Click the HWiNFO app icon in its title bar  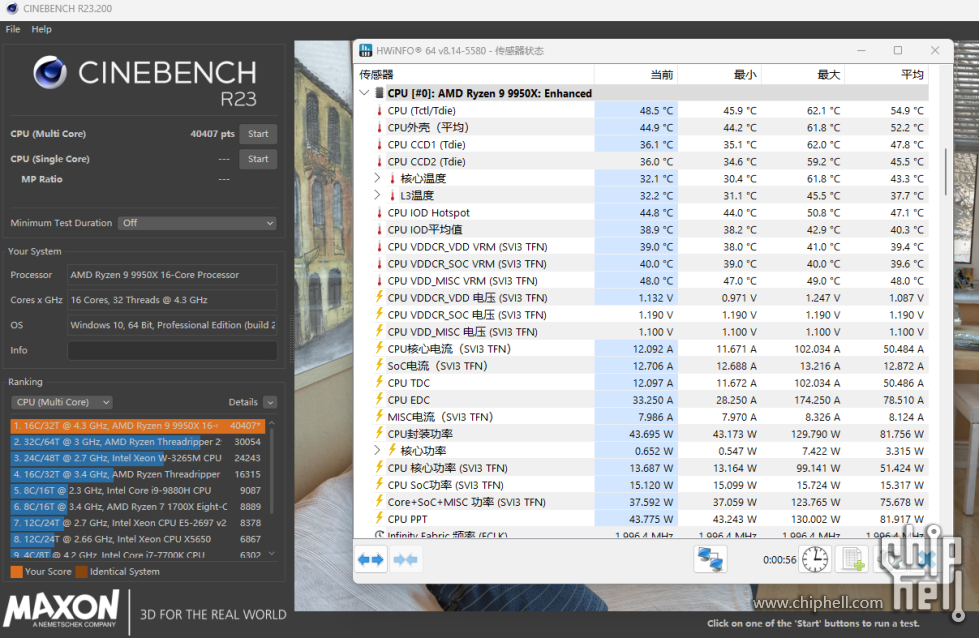pos(366,51)
